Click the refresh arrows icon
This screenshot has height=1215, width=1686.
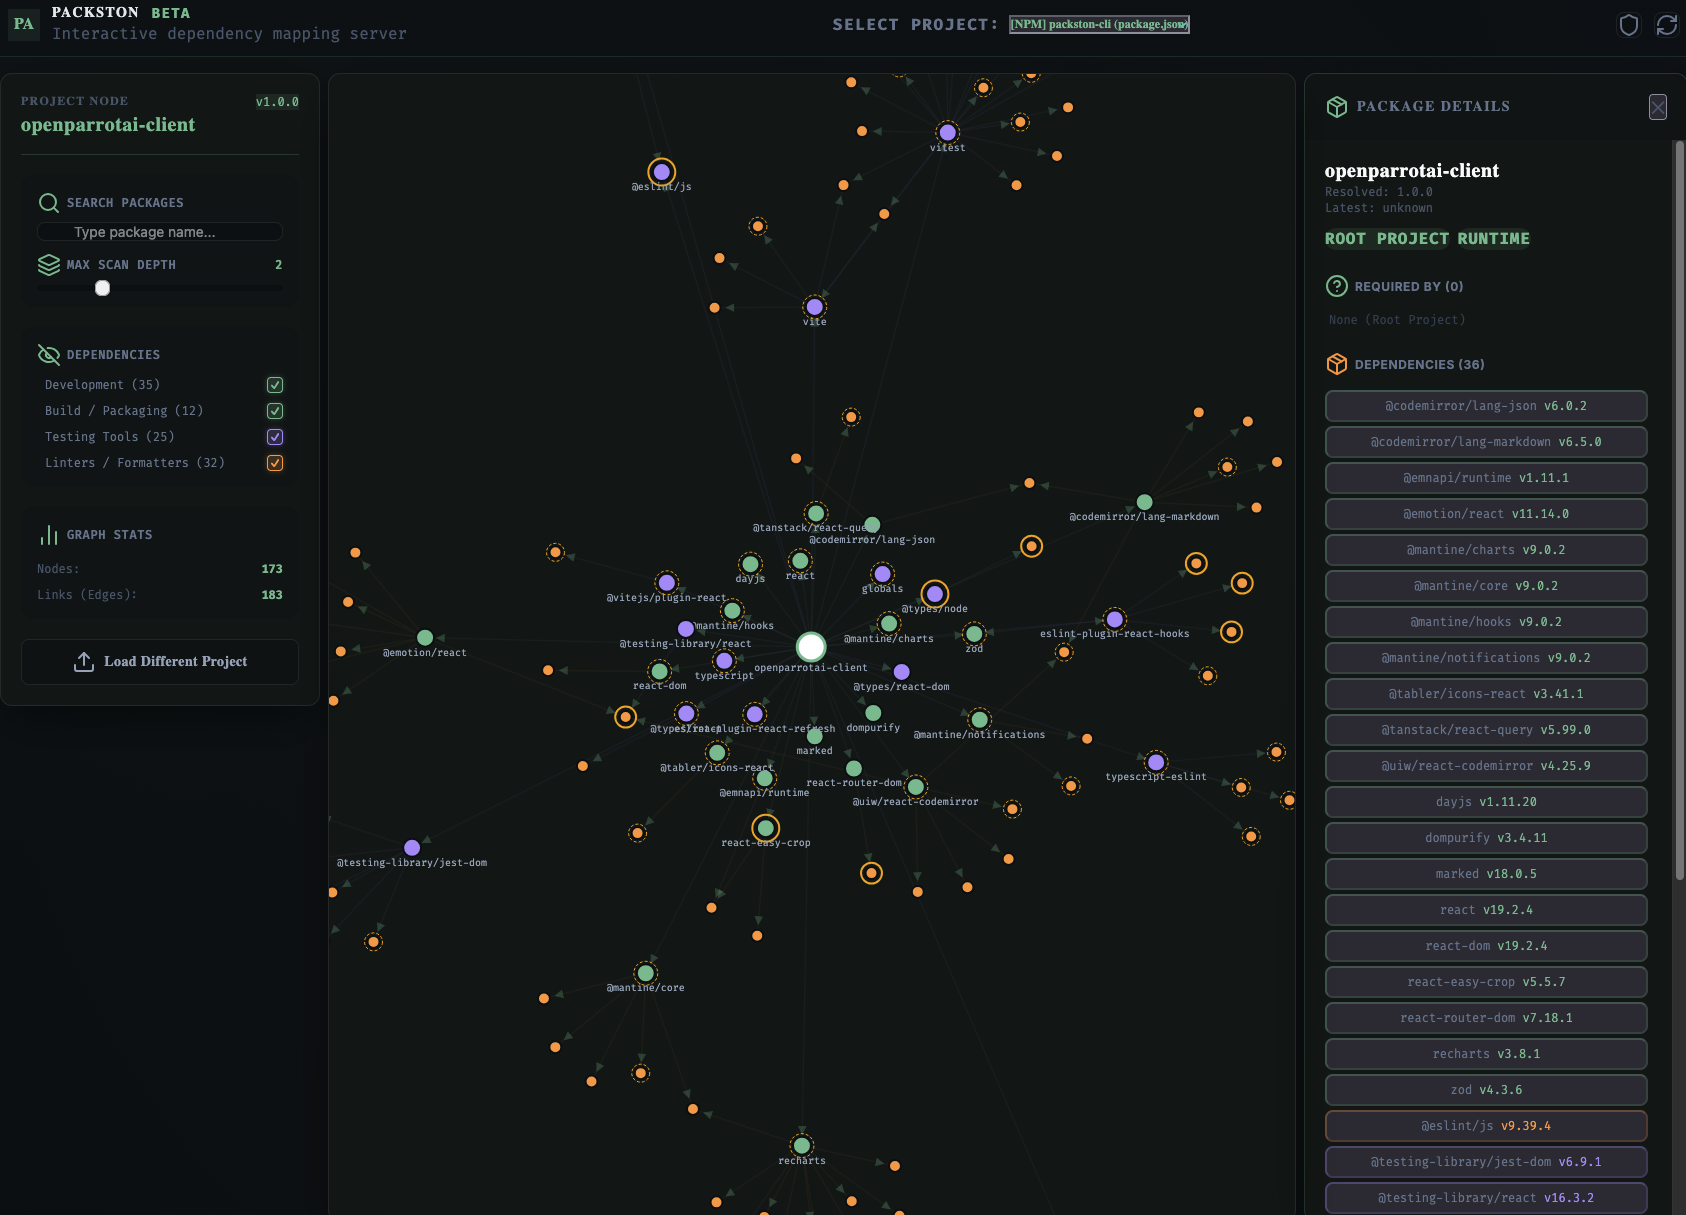coord(1667,25)
